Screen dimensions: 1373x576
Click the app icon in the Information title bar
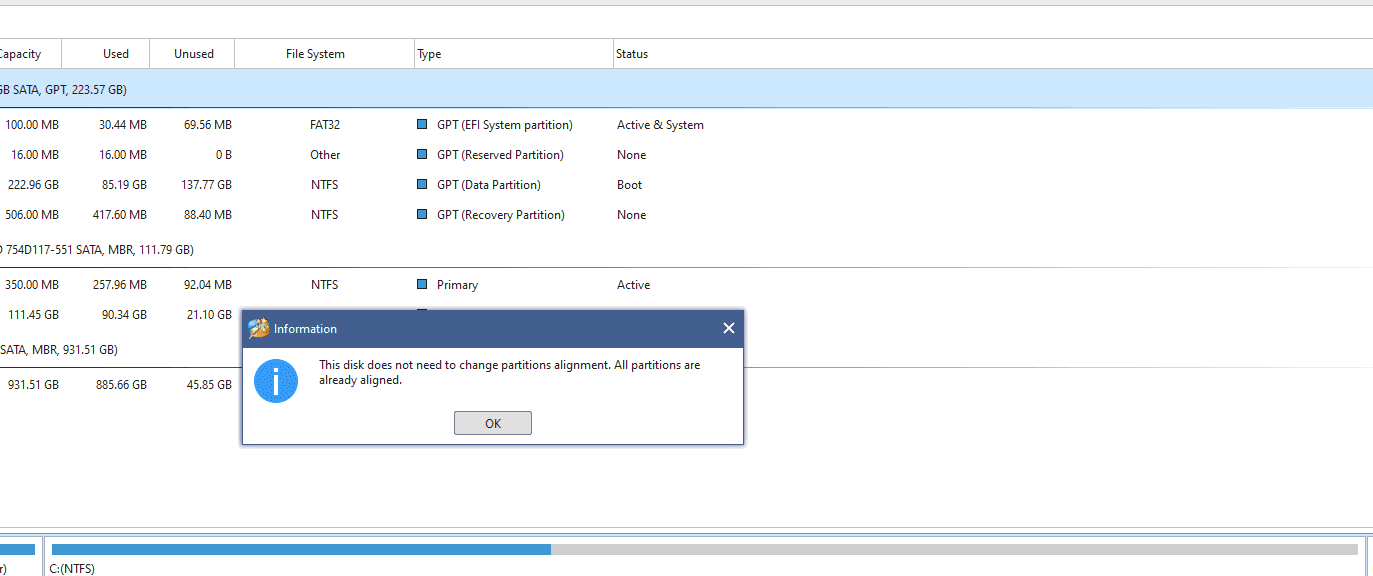[259, 328]
